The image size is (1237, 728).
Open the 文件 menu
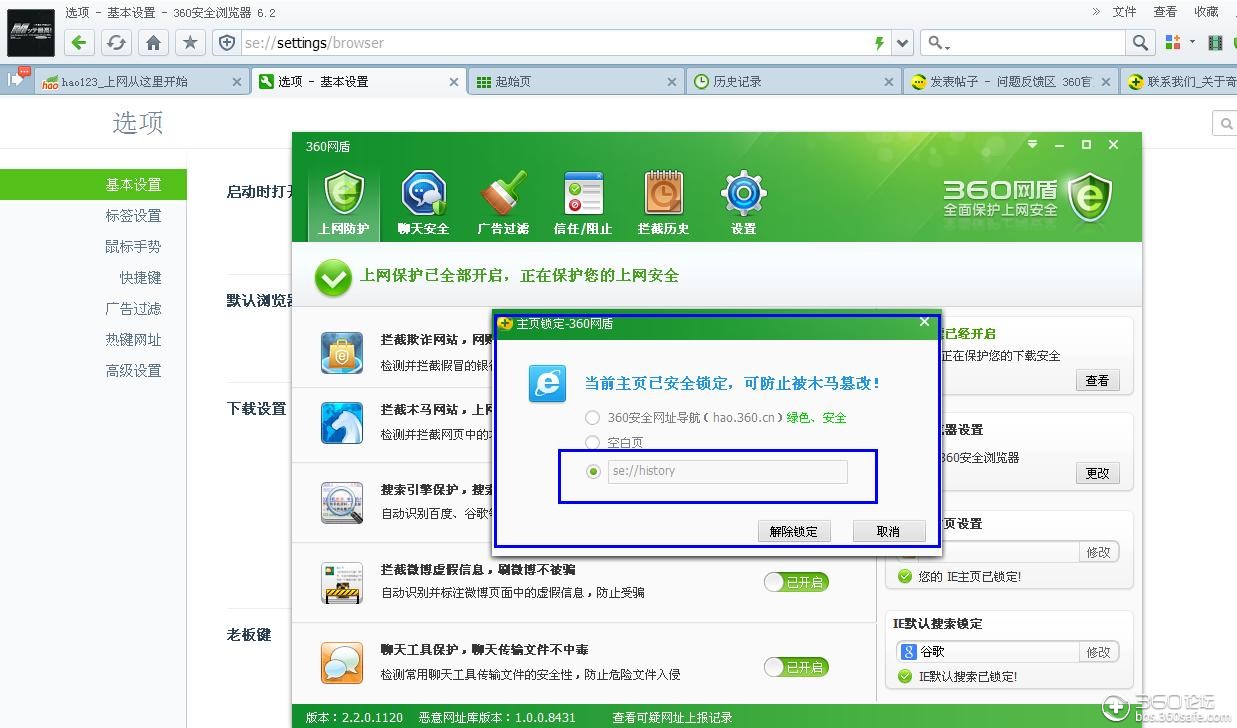tap(1125, 12)
